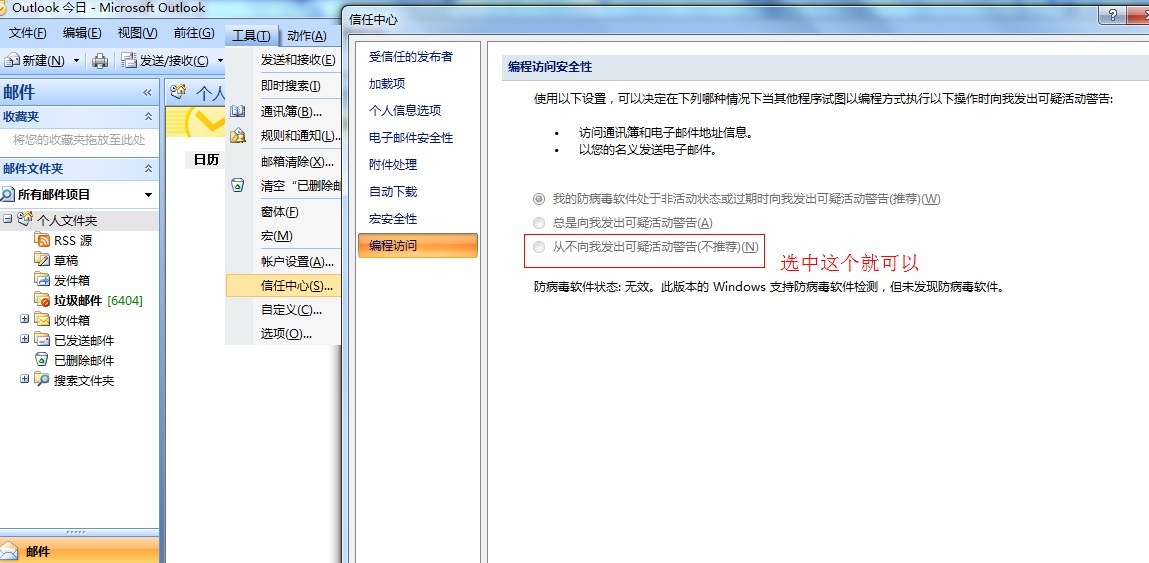
Task: Open the Go menu
Action: point(194,33)
